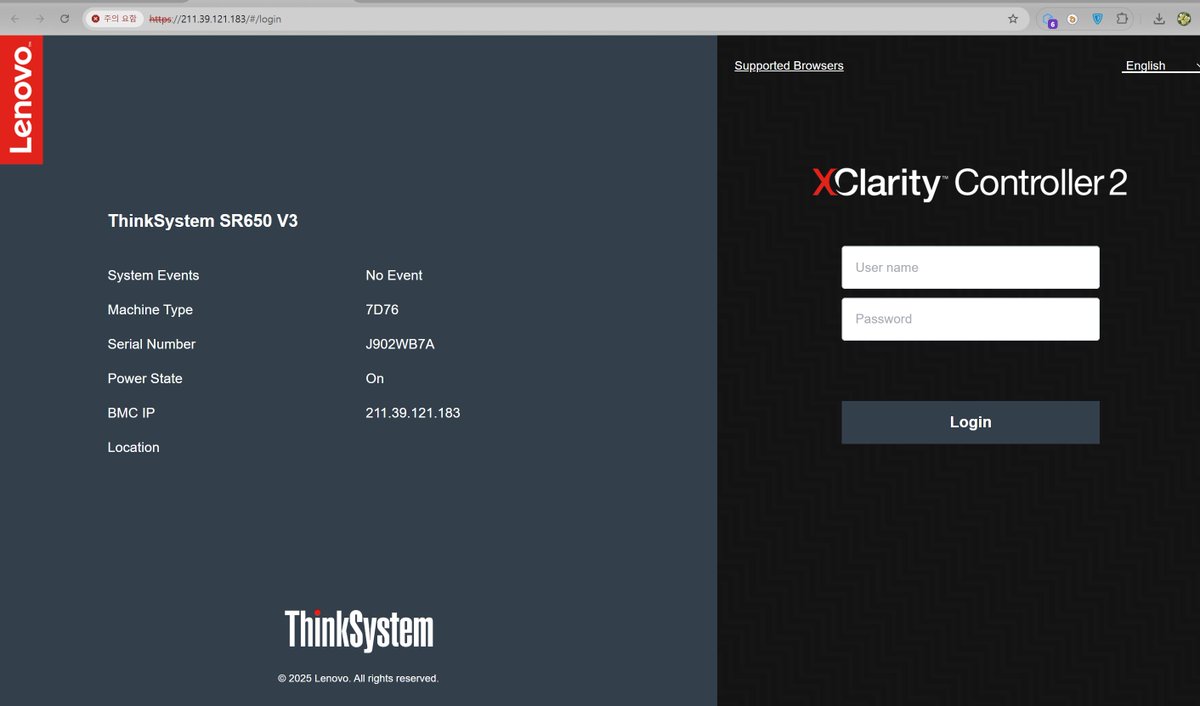Open the Supported Browsers link

(789, 66)
